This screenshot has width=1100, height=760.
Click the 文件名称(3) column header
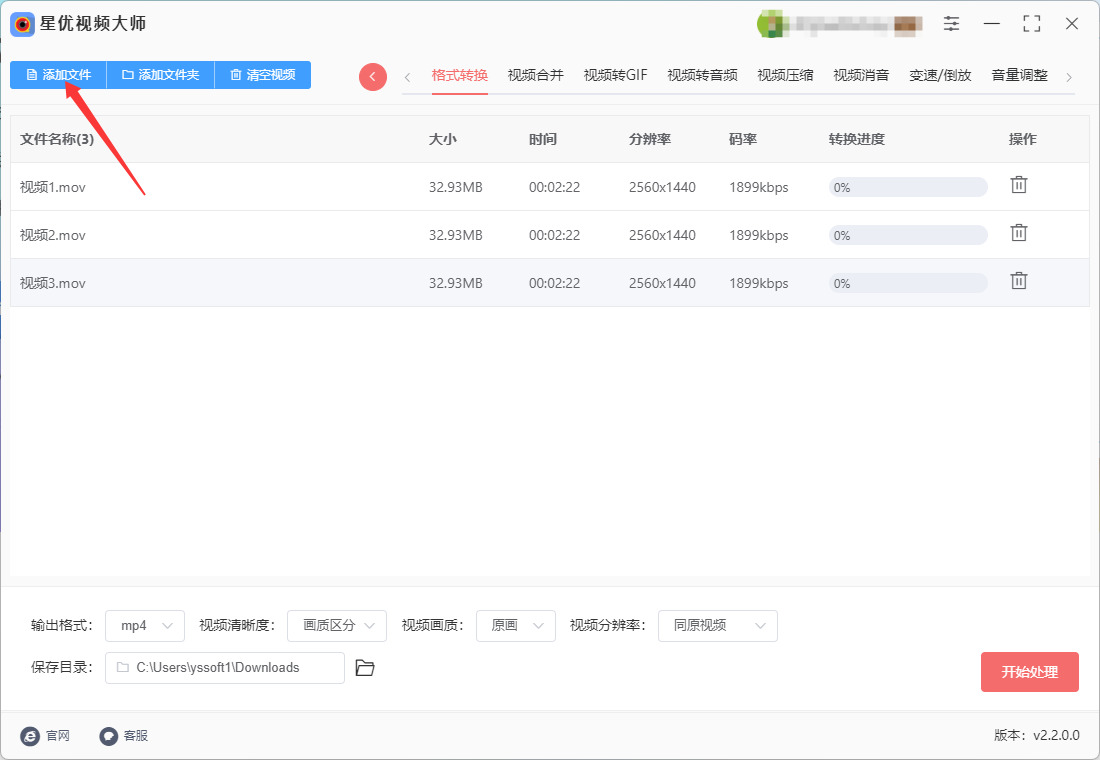(x=57, y=139)
